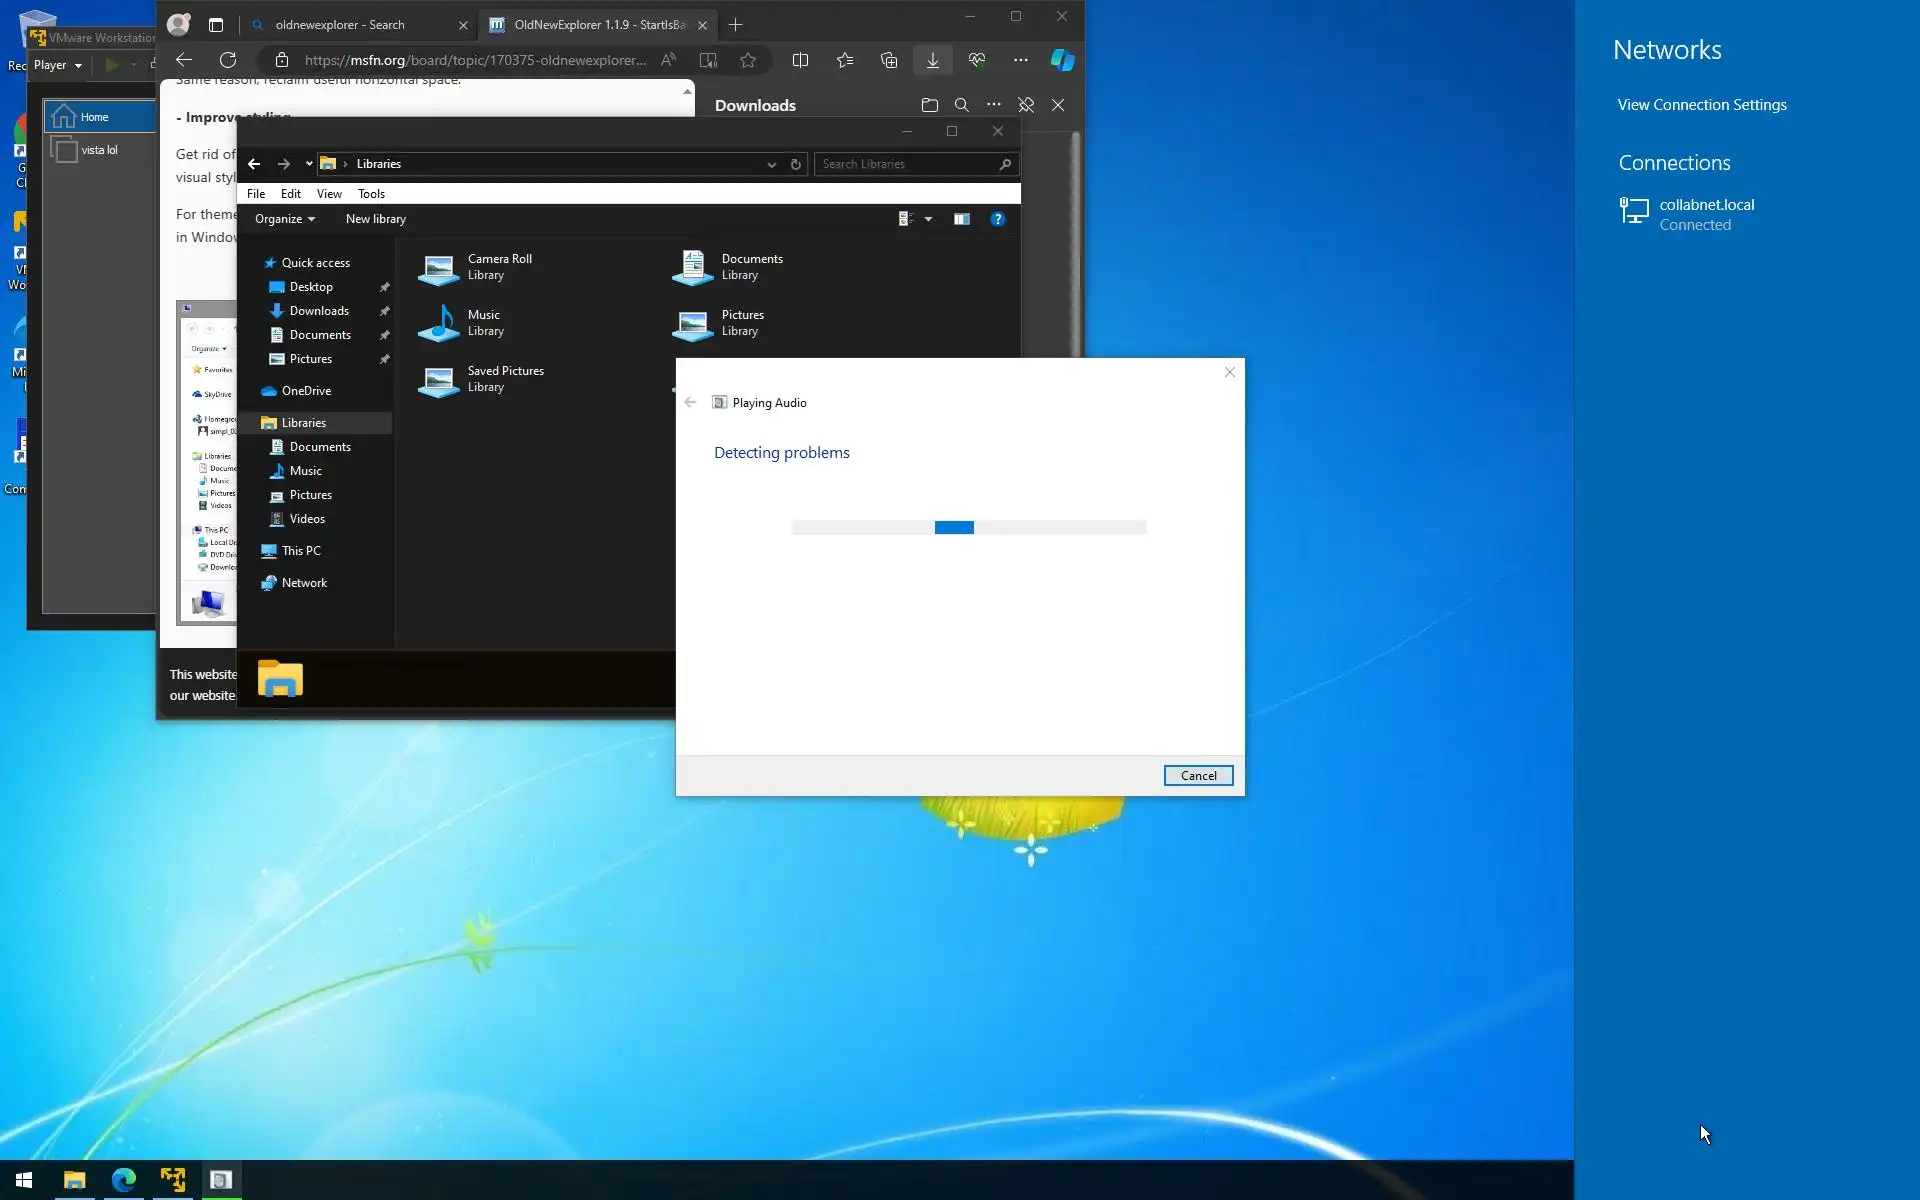Search downloads magnifier icon
Viewport: 1920px width, 1200px height.
(x=961, y=105)
